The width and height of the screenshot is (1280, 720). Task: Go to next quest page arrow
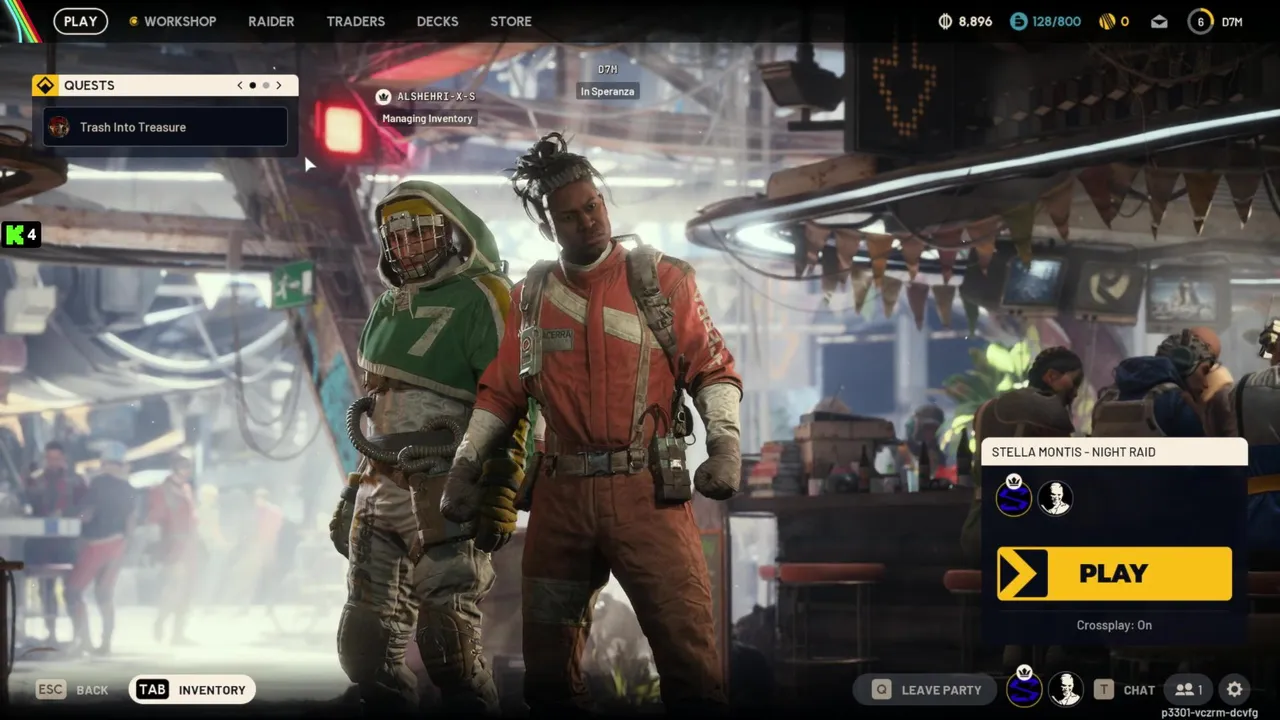coord(279,86)
